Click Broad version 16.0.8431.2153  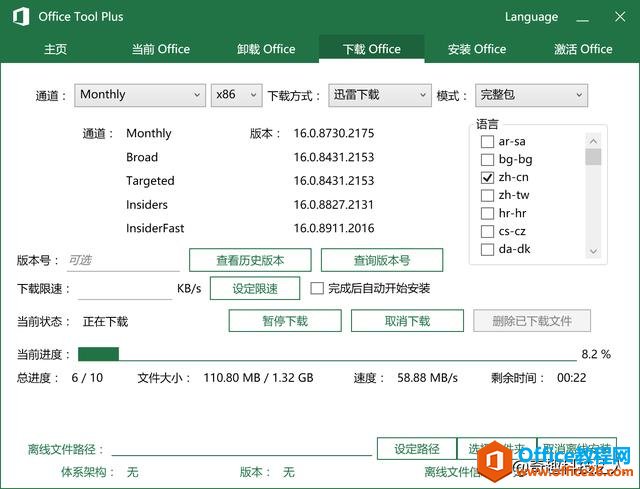pos(334,157)
